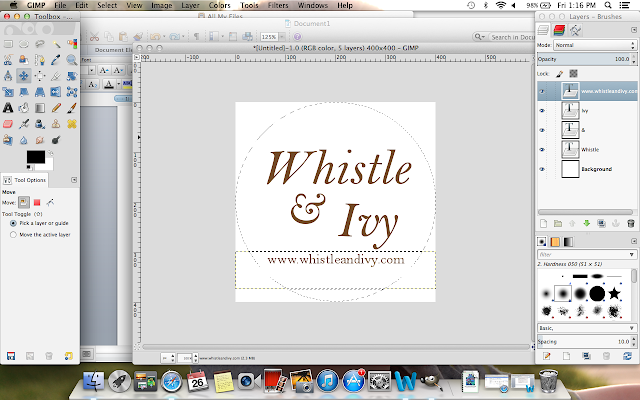
Task: Select the Scissors Select tool
Action: (8, 60)
